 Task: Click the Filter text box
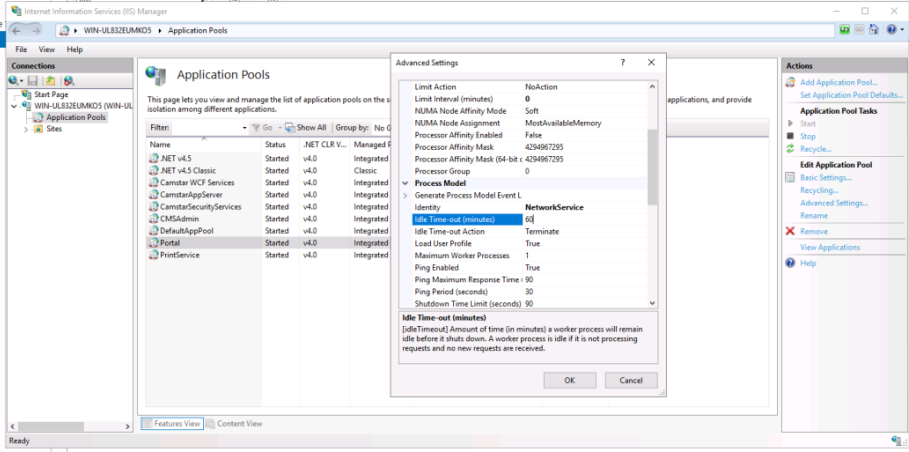(x=208, y=127)
